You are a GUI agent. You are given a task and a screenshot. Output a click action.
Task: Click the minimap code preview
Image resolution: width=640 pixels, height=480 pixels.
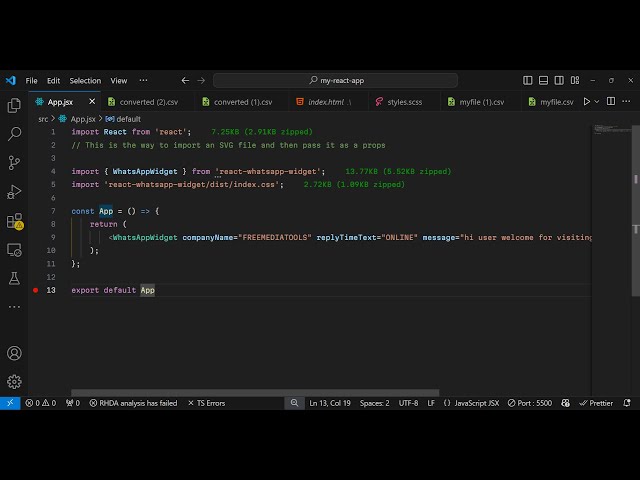(x=603, y=130)
